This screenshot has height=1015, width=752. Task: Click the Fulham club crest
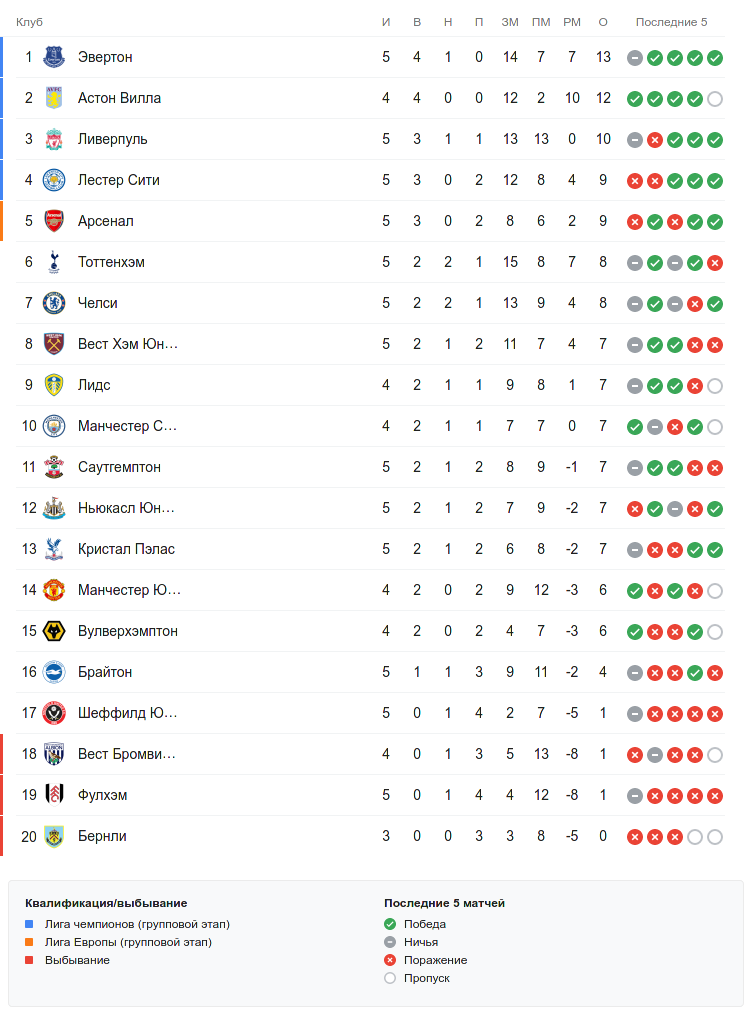[x=54, y=795]
